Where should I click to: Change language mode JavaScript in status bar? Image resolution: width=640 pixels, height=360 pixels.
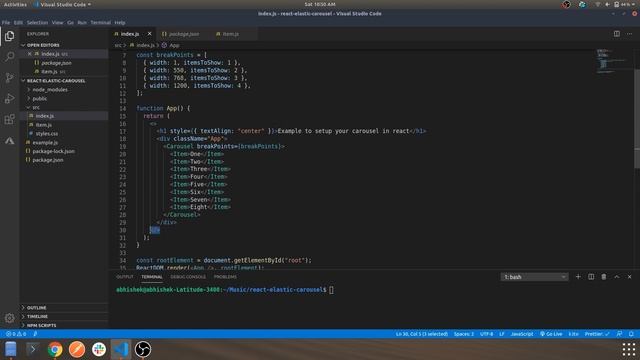tap(522, 334)
